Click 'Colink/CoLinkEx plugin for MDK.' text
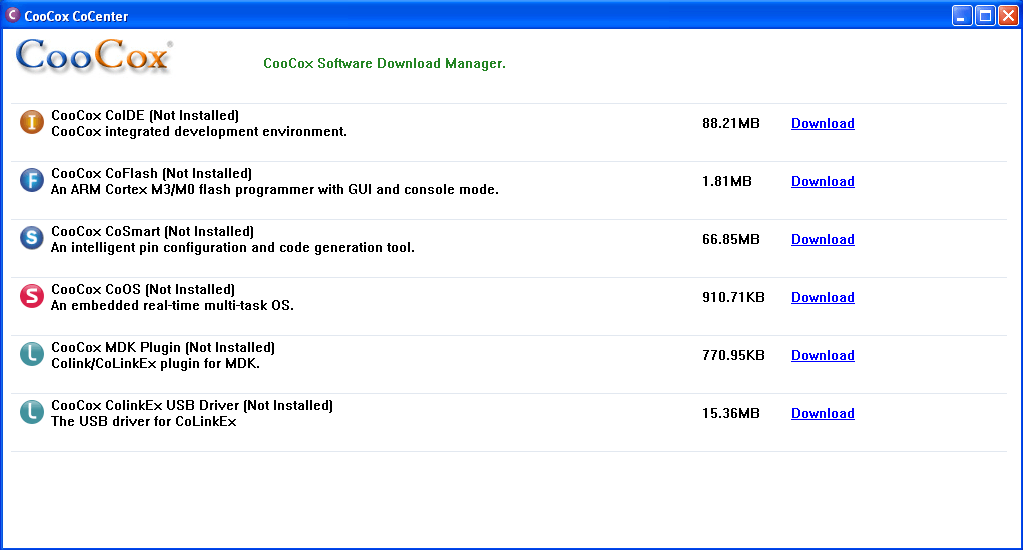 point(155,364)
